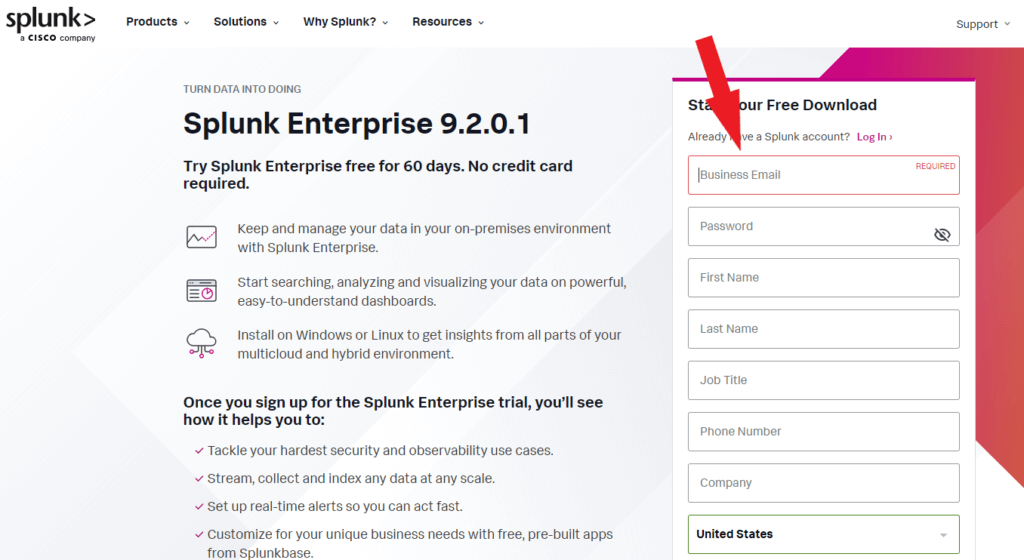Click the Splunk Enterprise 9.2.0.1 heading
The height and width of the screenshot is (560, 1024).
(357, 123)
